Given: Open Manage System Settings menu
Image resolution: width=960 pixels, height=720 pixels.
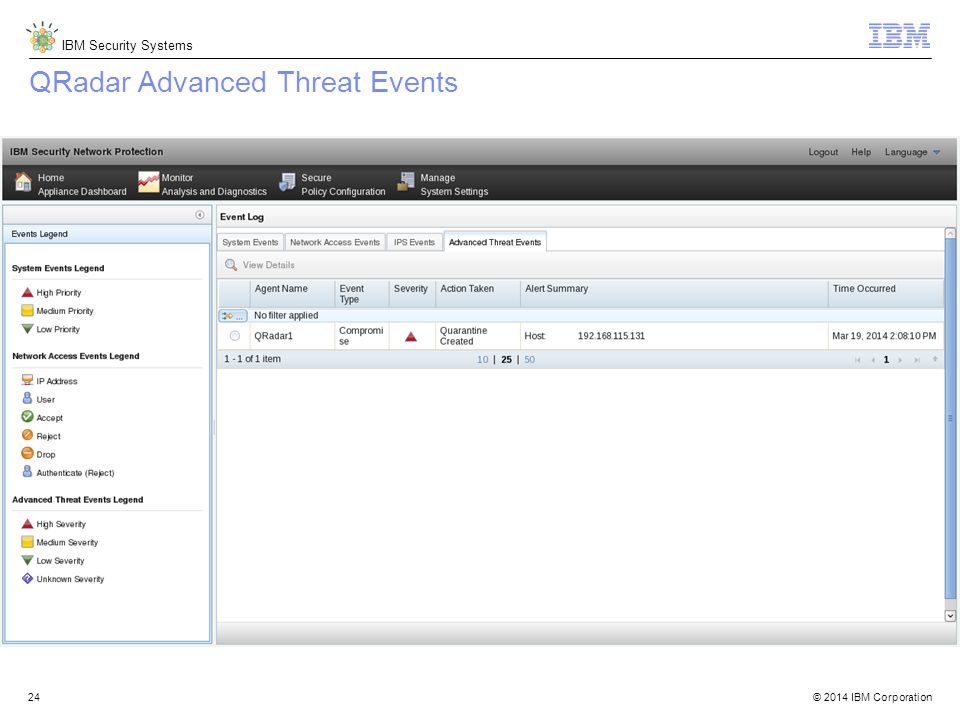Looking at the screenshot, I should click(x=443, y=184).
